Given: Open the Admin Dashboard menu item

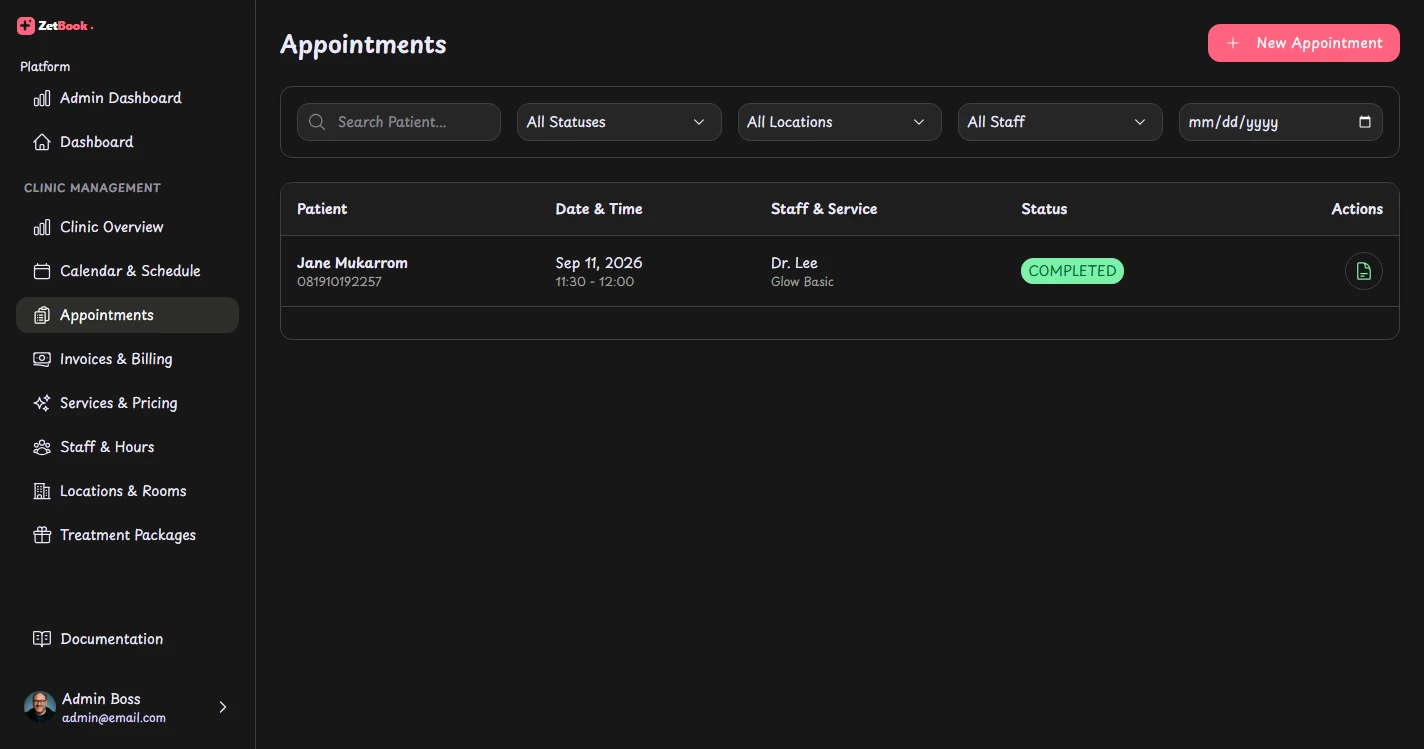Looking at the screenshot, I should pos(127,98).
